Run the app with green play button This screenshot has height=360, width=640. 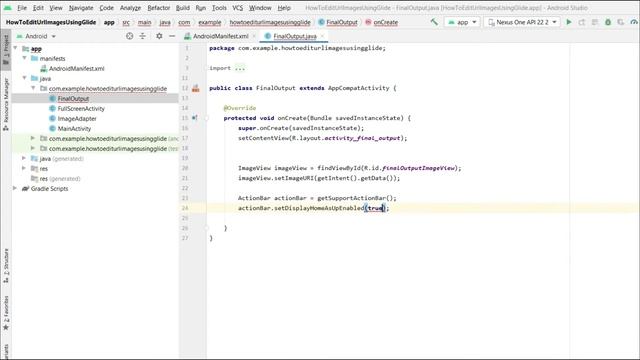point(569,22)
